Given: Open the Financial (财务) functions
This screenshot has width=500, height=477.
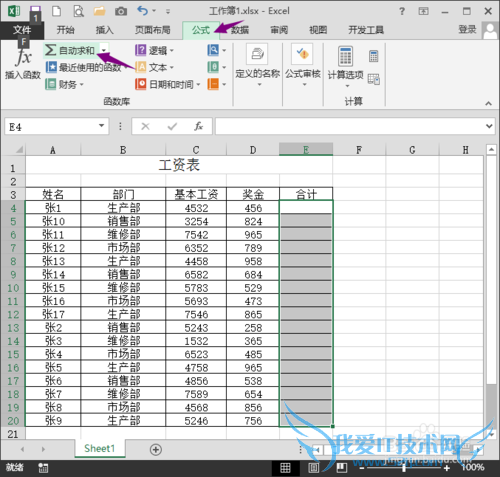Looking at the screenshot, I should pyautogui.click(x=64, y=84).
